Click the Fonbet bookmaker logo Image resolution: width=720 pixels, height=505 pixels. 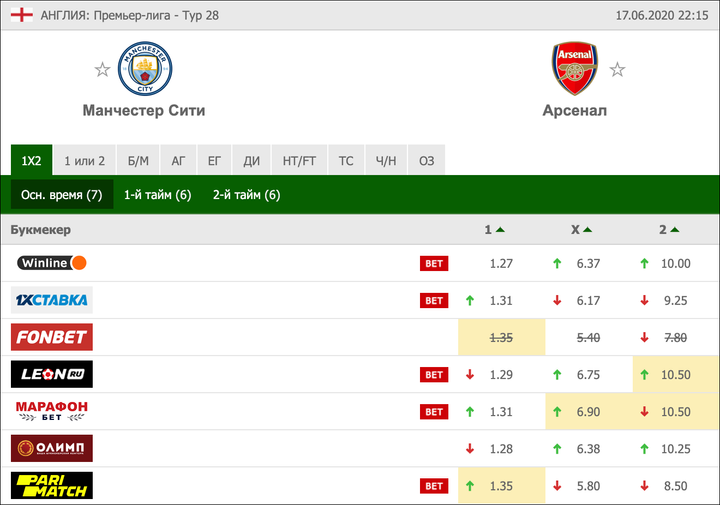pyautogui.click(x=52, y=337)
